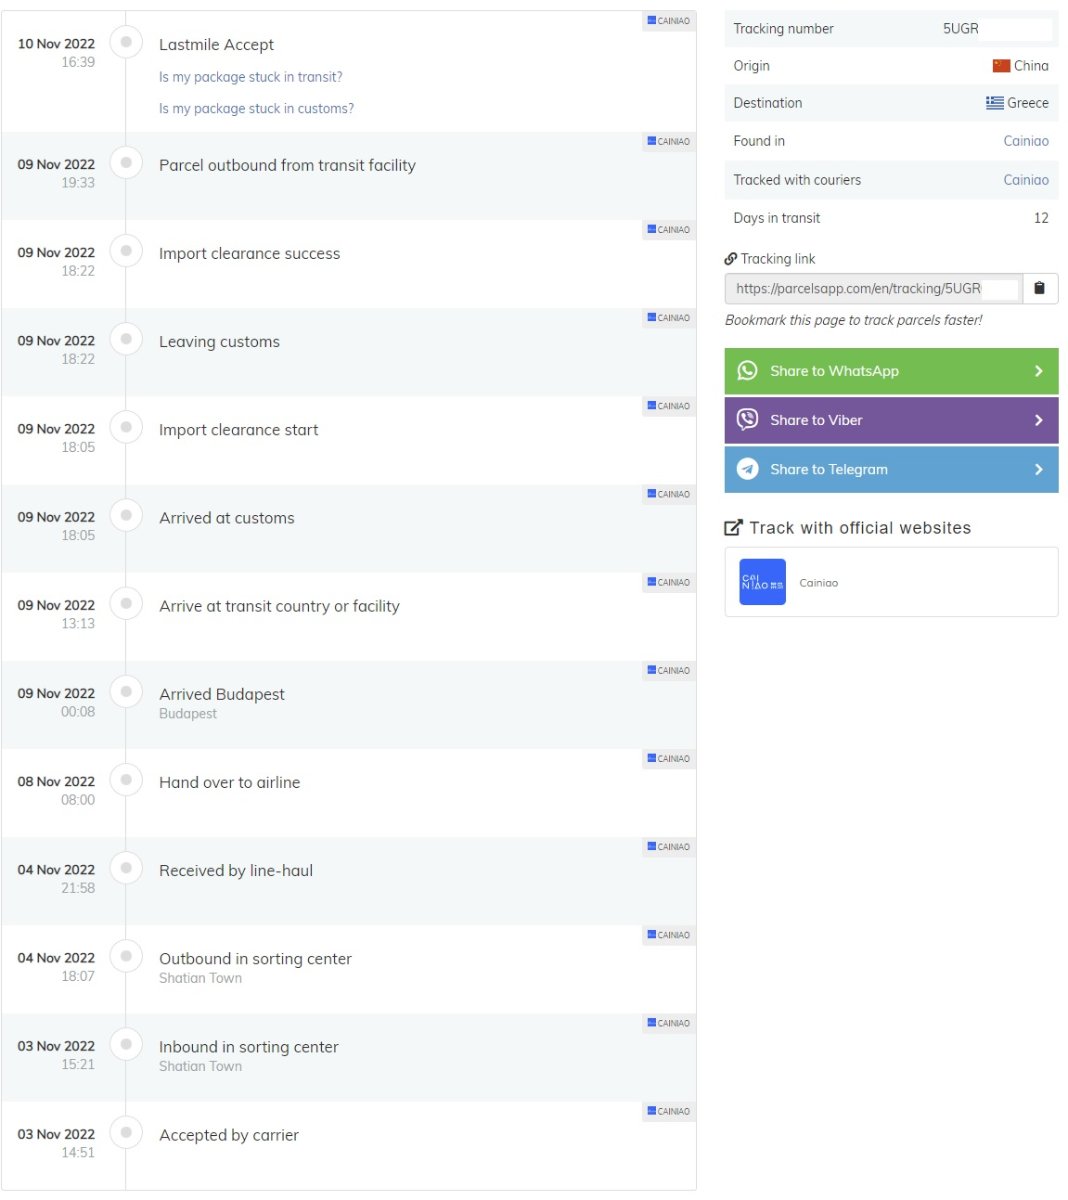Click the Telegram logo icon
This screenshot has height=1200, width=1068.
[747, 469]
